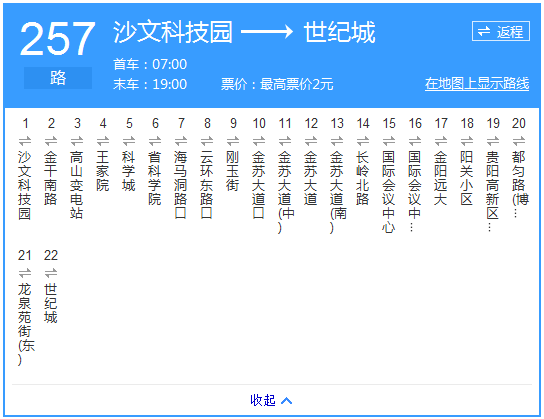Click the first bus time 首车：07:00
The image size is (544, 419).
(150, 64)
